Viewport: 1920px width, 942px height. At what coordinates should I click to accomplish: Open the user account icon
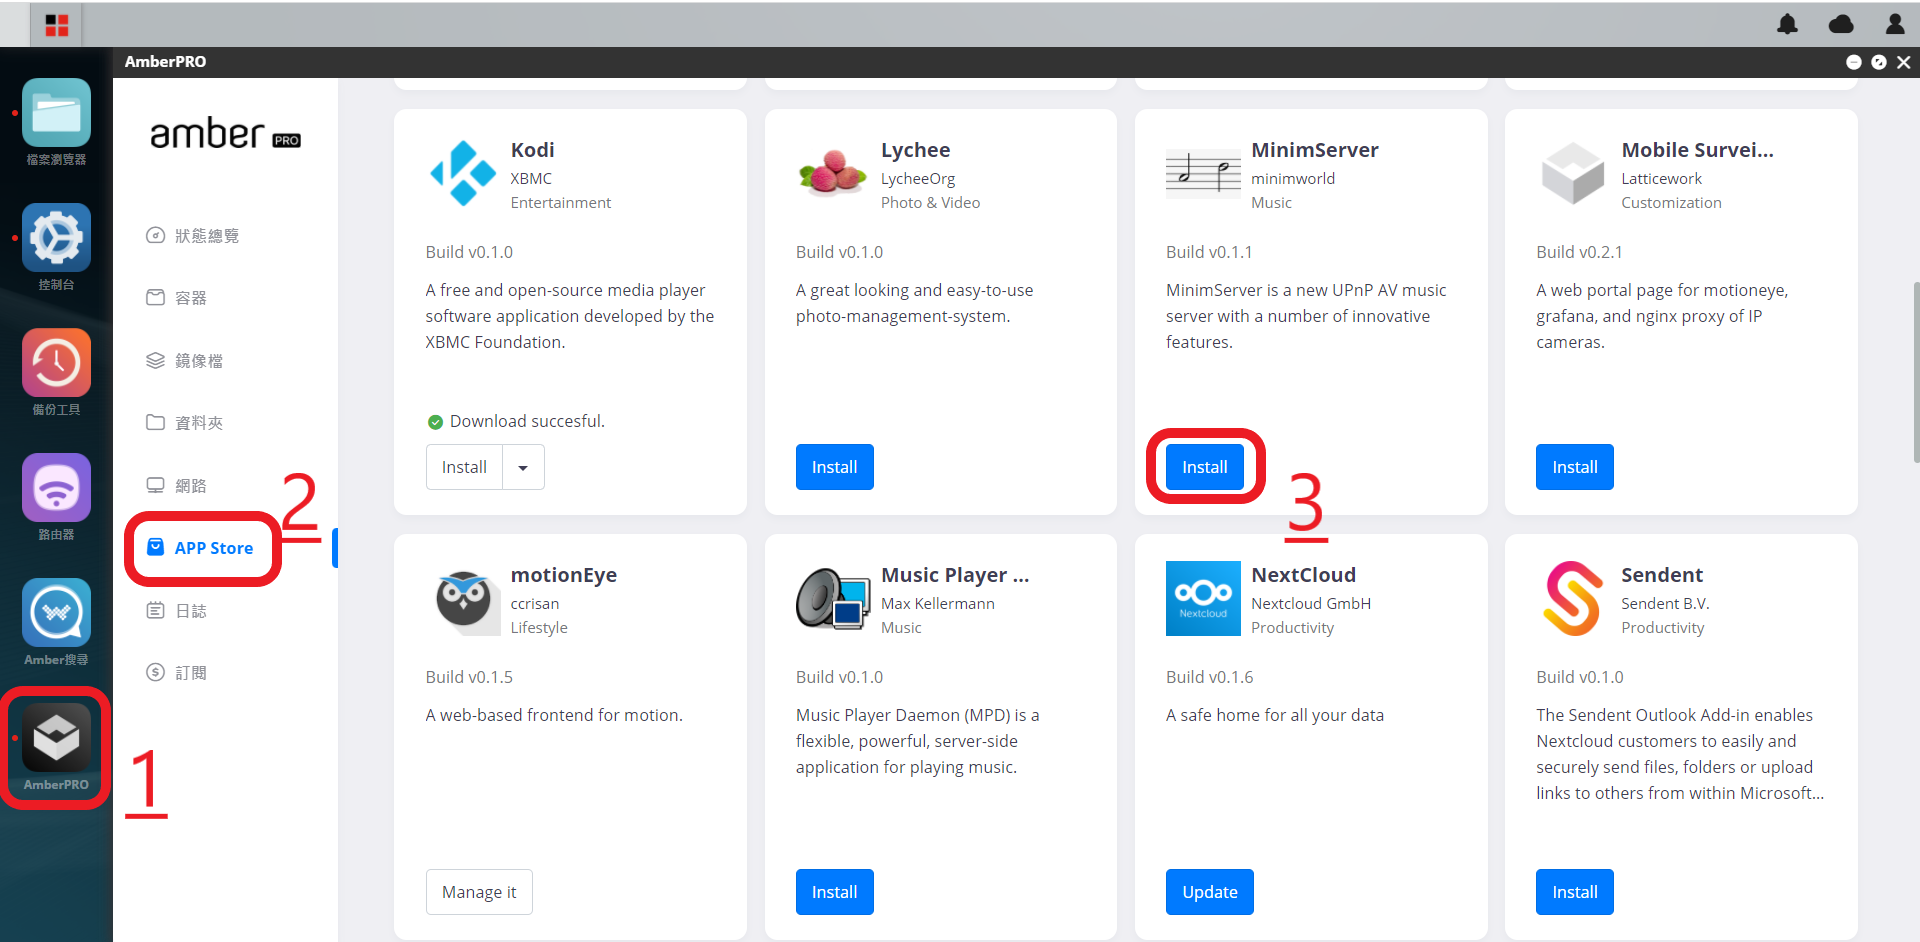click(1895, 24)
